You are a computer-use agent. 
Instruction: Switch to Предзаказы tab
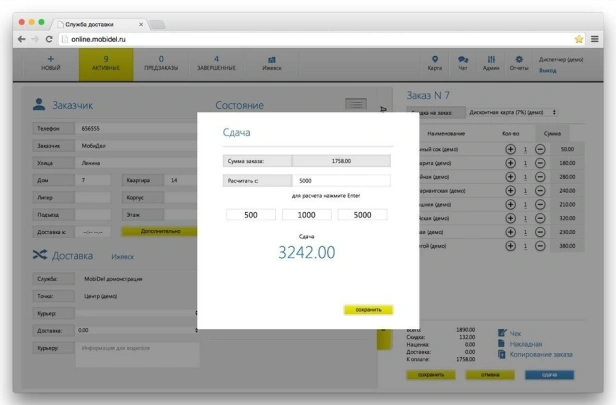pos(161,63)
